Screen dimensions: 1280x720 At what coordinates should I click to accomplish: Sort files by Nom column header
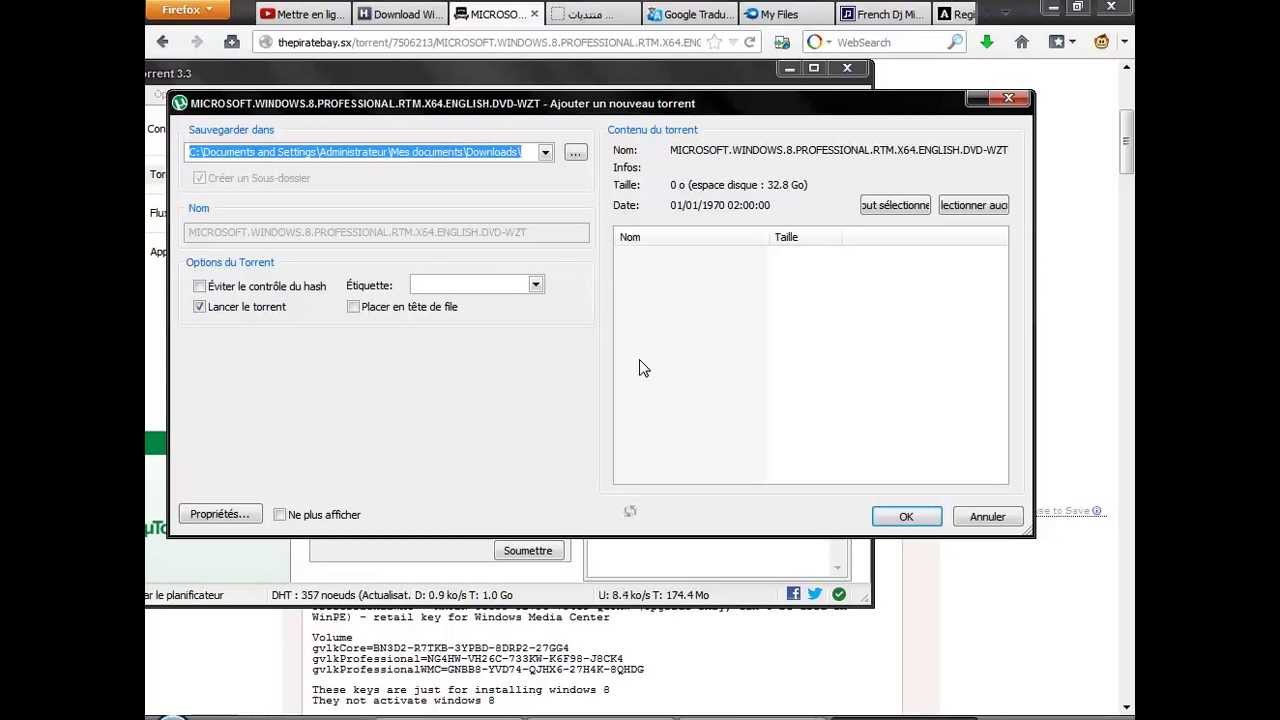pyautogui.click(x=690, y=237)
